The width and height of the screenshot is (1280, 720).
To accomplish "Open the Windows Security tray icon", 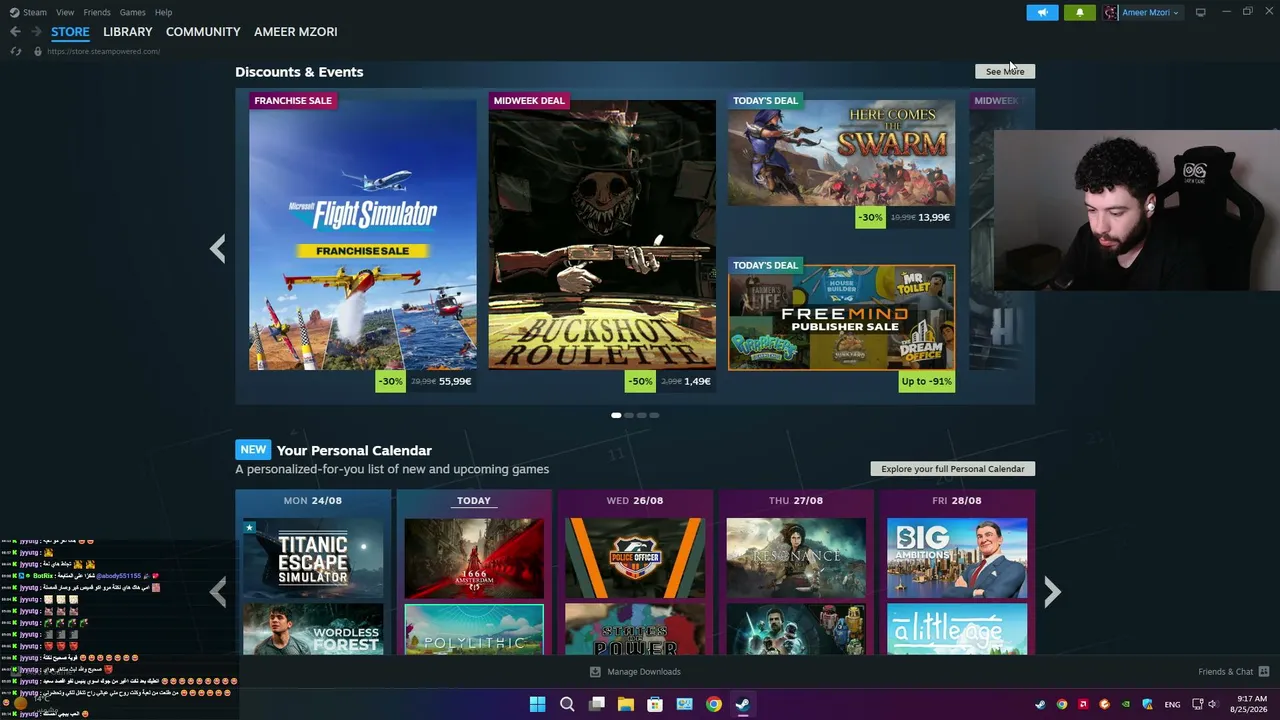I will (1148, 704).
